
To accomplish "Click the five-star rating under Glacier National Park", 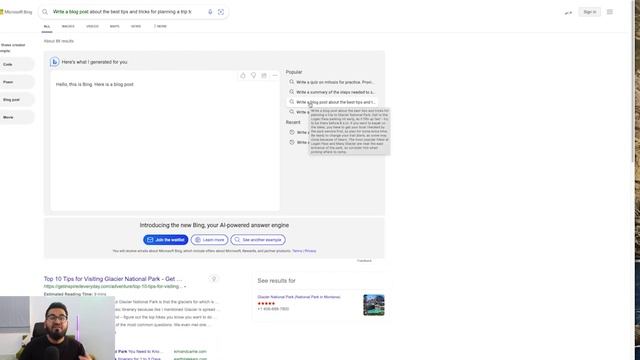I will (266, 303).
